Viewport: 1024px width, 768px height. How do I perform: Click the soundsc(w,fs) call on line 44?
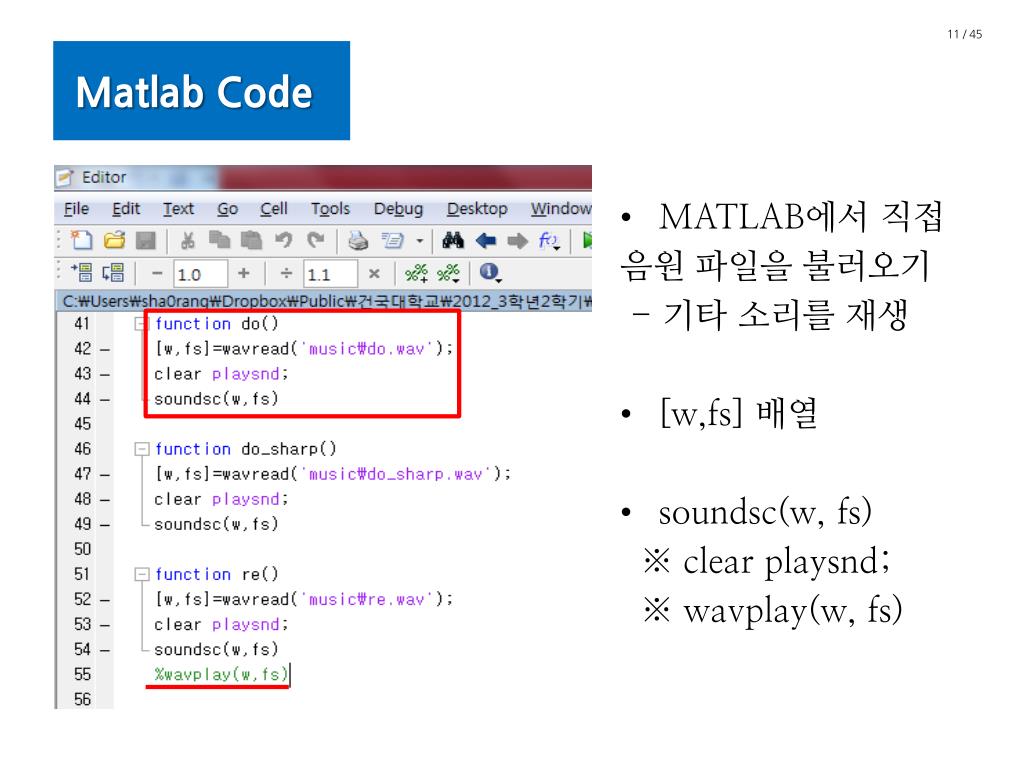pos(216,398)
